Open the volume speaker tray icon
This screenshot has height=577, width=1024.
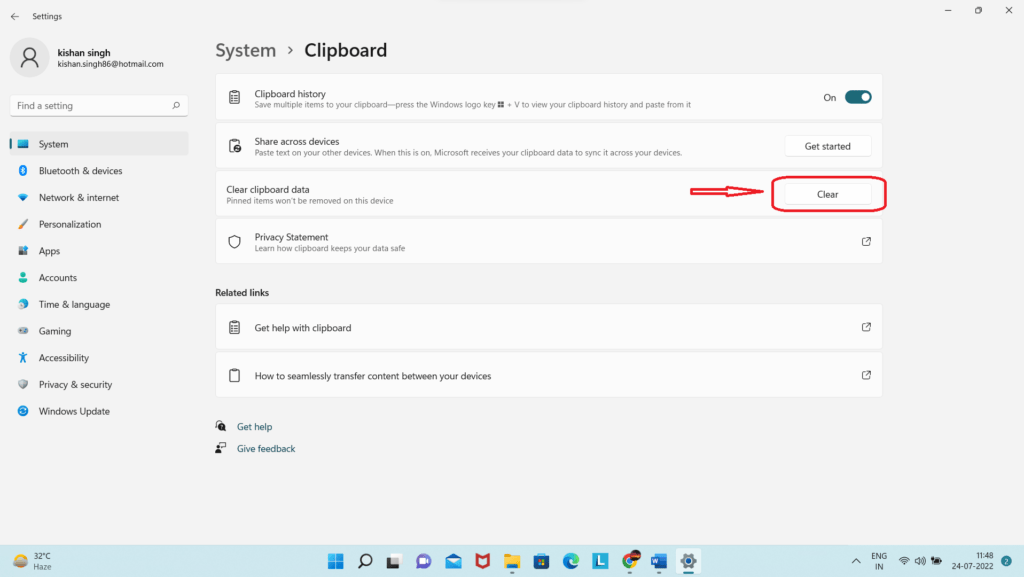[920, 561]
